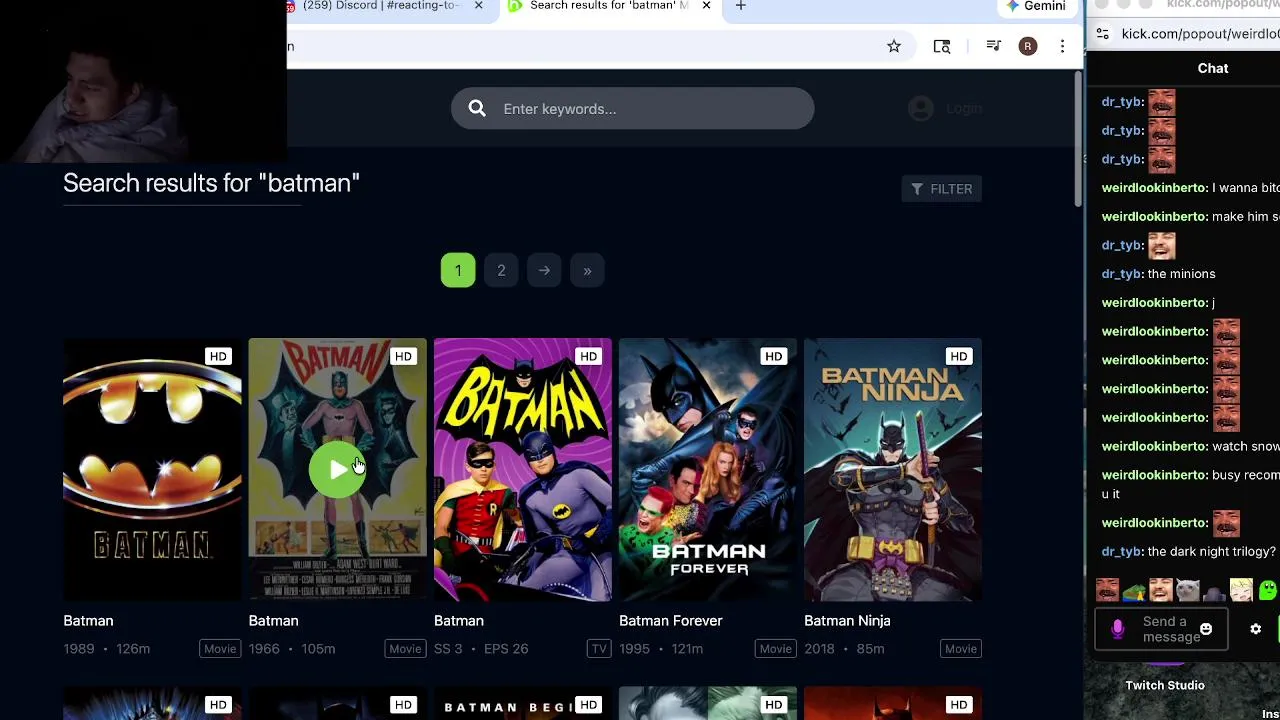This screenshot has height=720, width=1280.
Task: Close the Discord tab
Action: click(x=478, y=6)
